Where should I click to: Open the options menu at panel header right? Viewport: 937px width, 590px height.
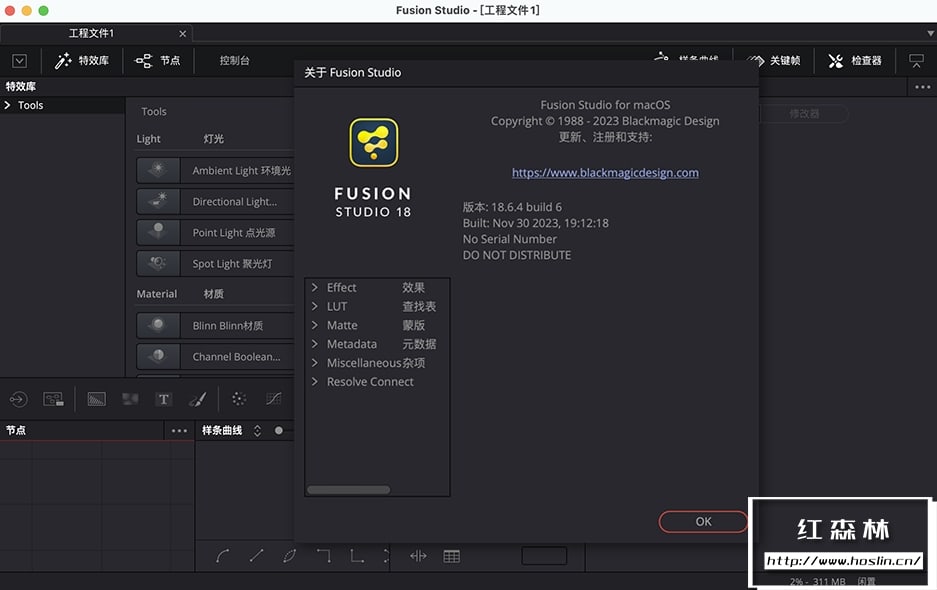coord(923,87)
